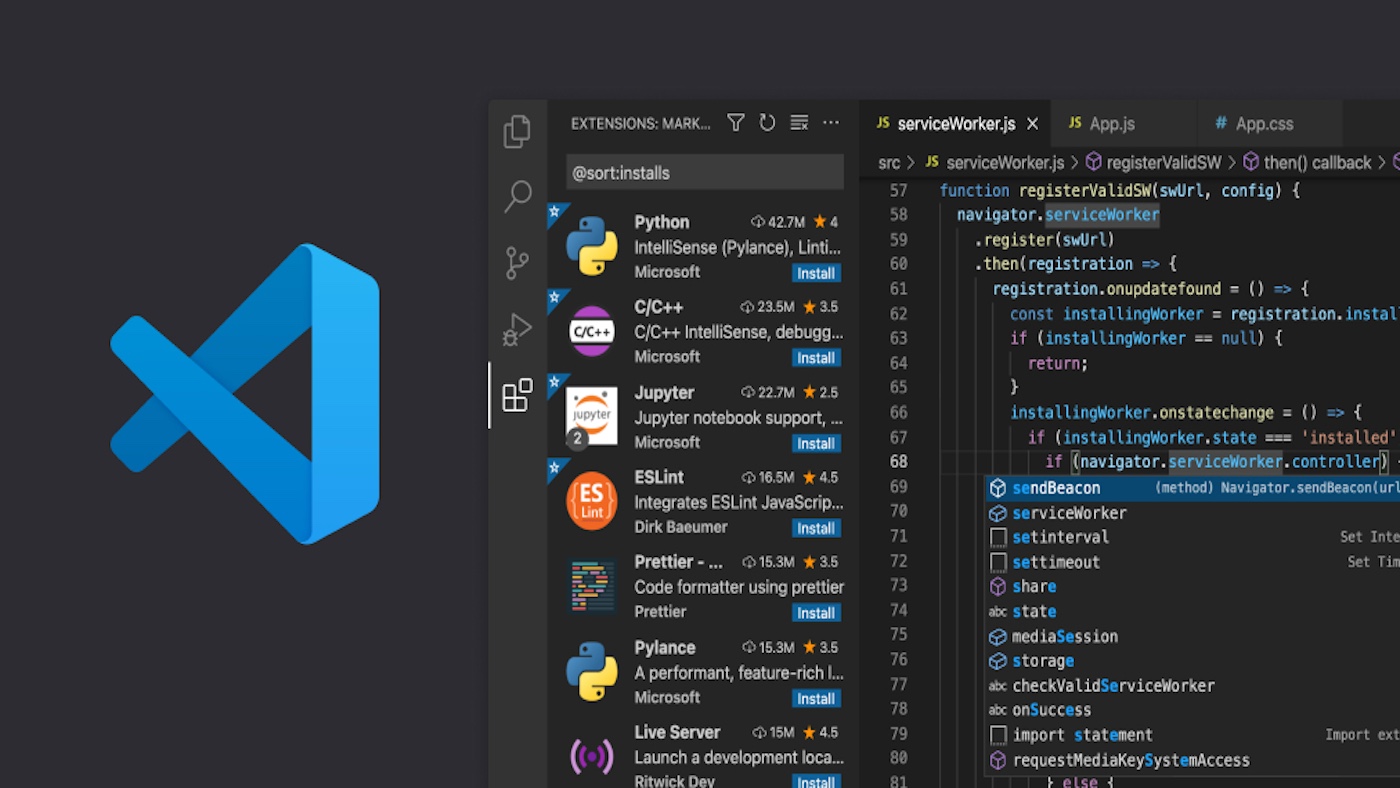Image resolution: width=1400 pixels, height=788 pixels.
Task: Install the ESLint extension
Action: [x=816, y=528]
